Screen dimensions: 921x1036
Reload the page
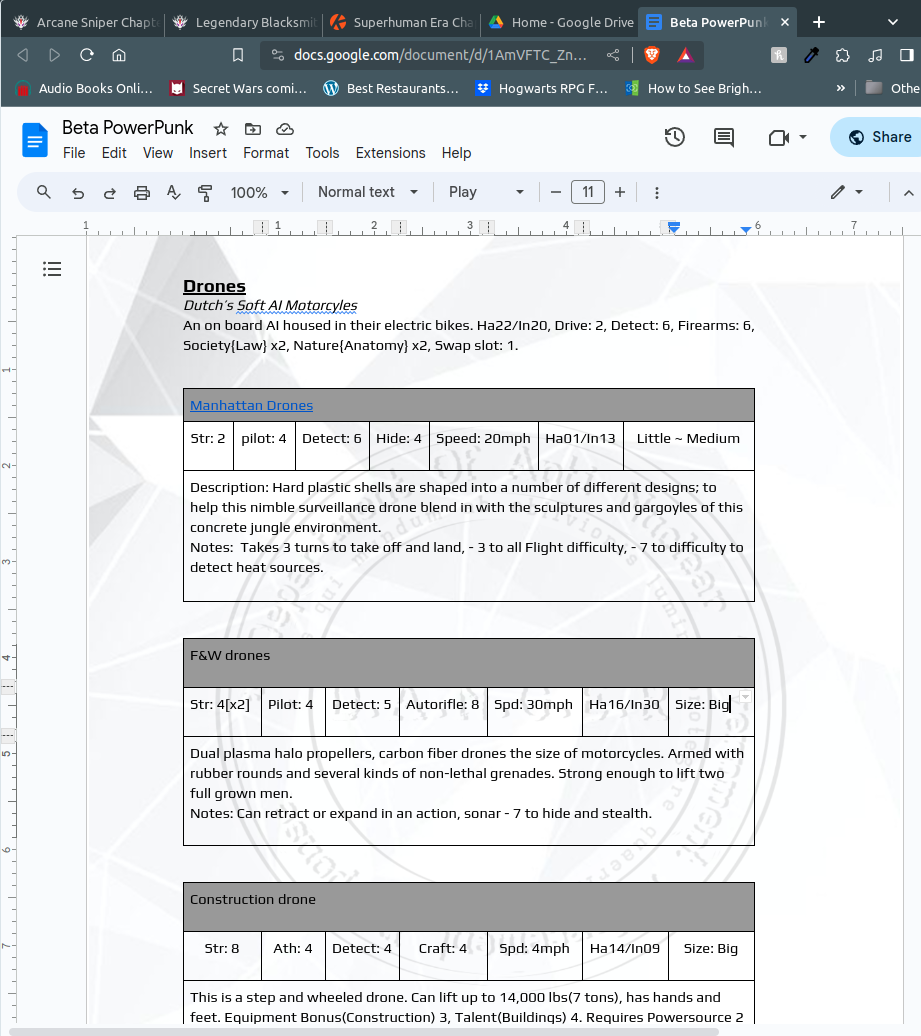[x=87, y=55]
